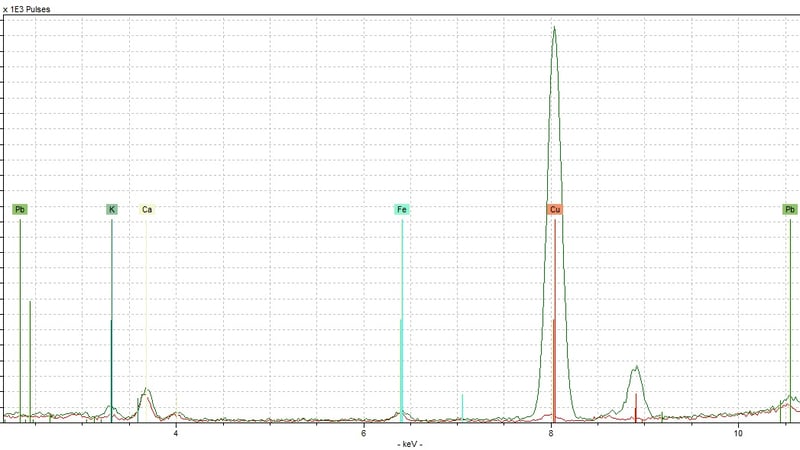800x450 pixels.
Task: Select the K element marker label
Action: click(x=112, y=210)
